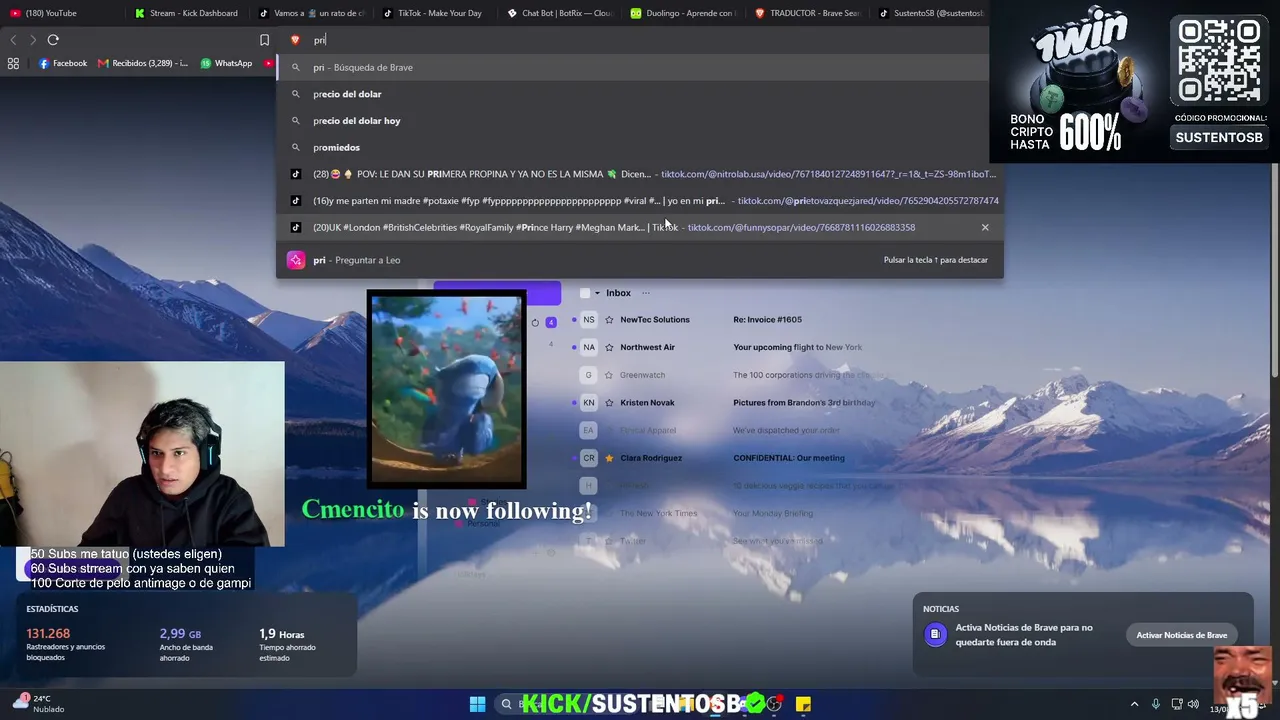Switch to the YouTube browser tab
Image resolution: width=1280 pixels, height=720 pixels.
coord(62,13)
